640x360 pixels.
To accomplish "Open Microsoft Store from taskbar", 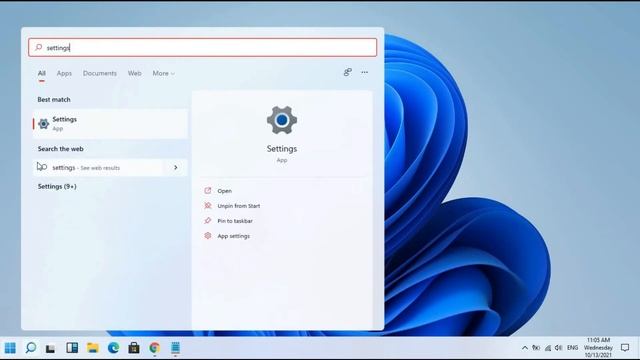I will tap(134, 348).
